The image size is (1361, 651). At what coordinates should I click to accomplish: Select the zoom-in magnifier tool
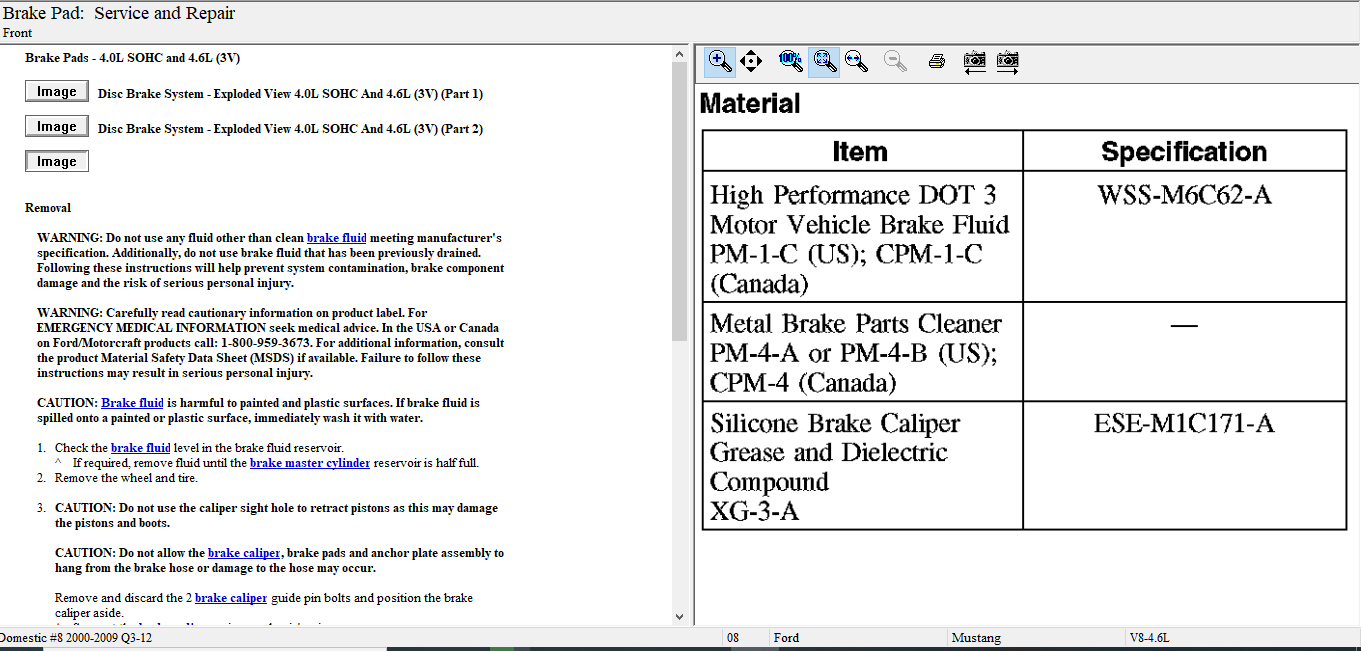click(719, 61)
